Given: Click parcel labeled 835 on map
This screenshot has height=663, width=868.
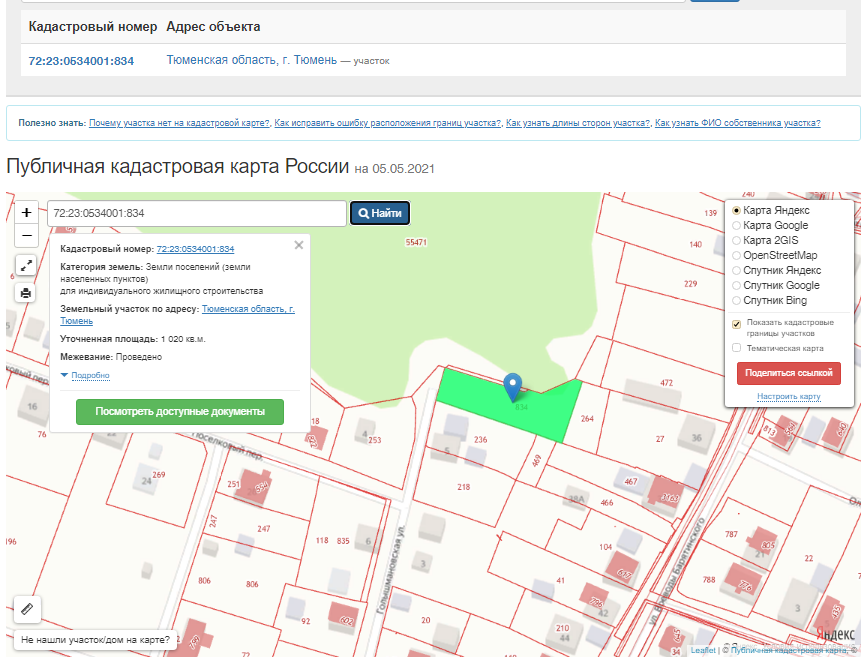Looking at the screenshot, I should click(x=343, y=541).
